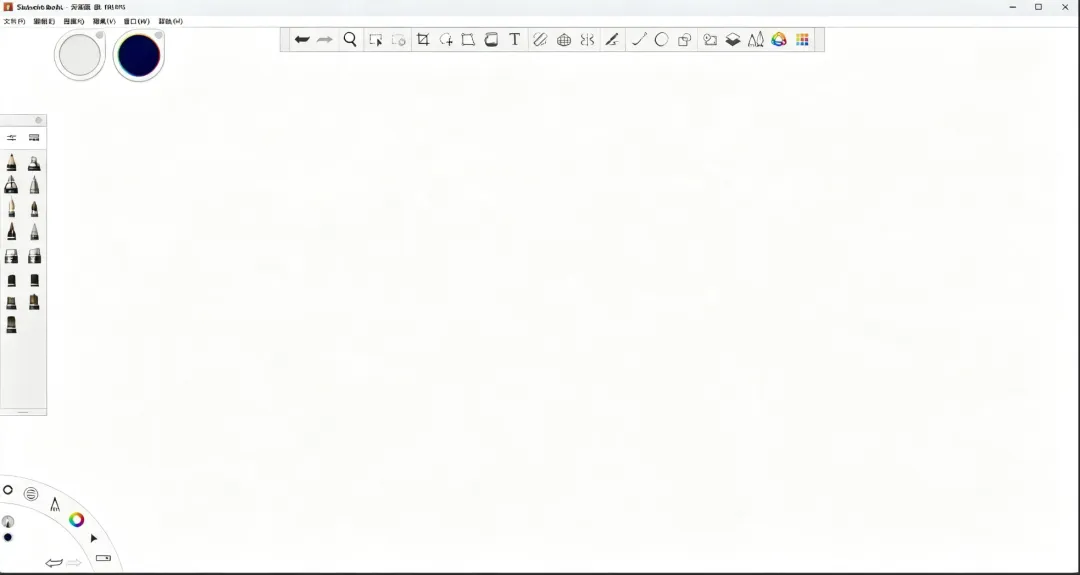This screenshot has width=1080, height=575.
Task: Toggle the Steady Stroke pen icon
Action: pos(612,40)
